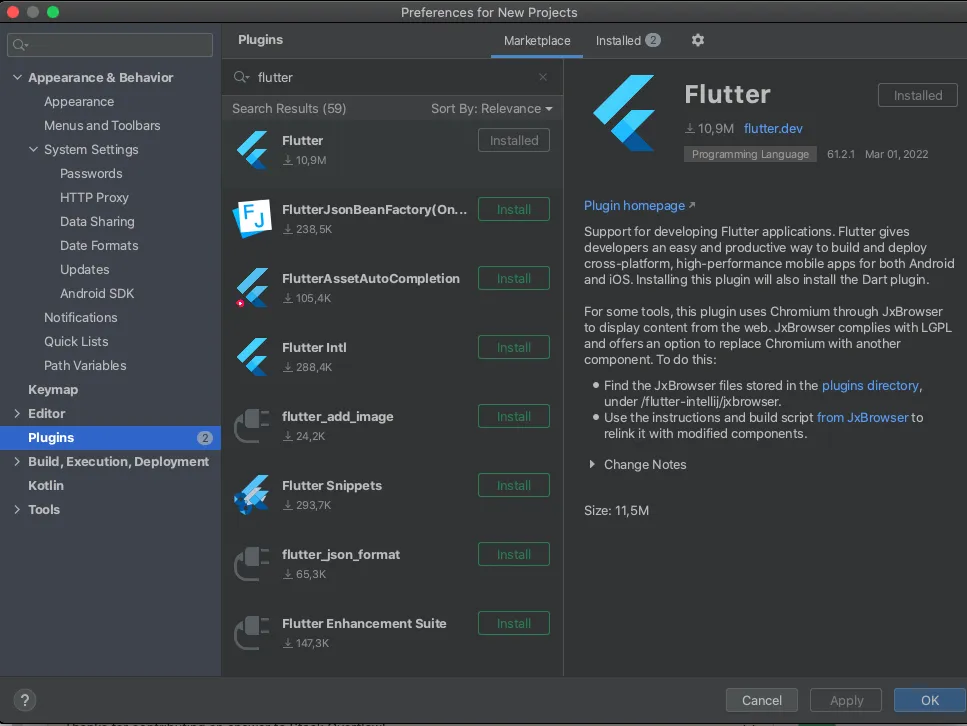The width and height of the screenshot is (967, 726).
Task: Expand Change Notes disclosure triangle
Action: pos(592,464)
